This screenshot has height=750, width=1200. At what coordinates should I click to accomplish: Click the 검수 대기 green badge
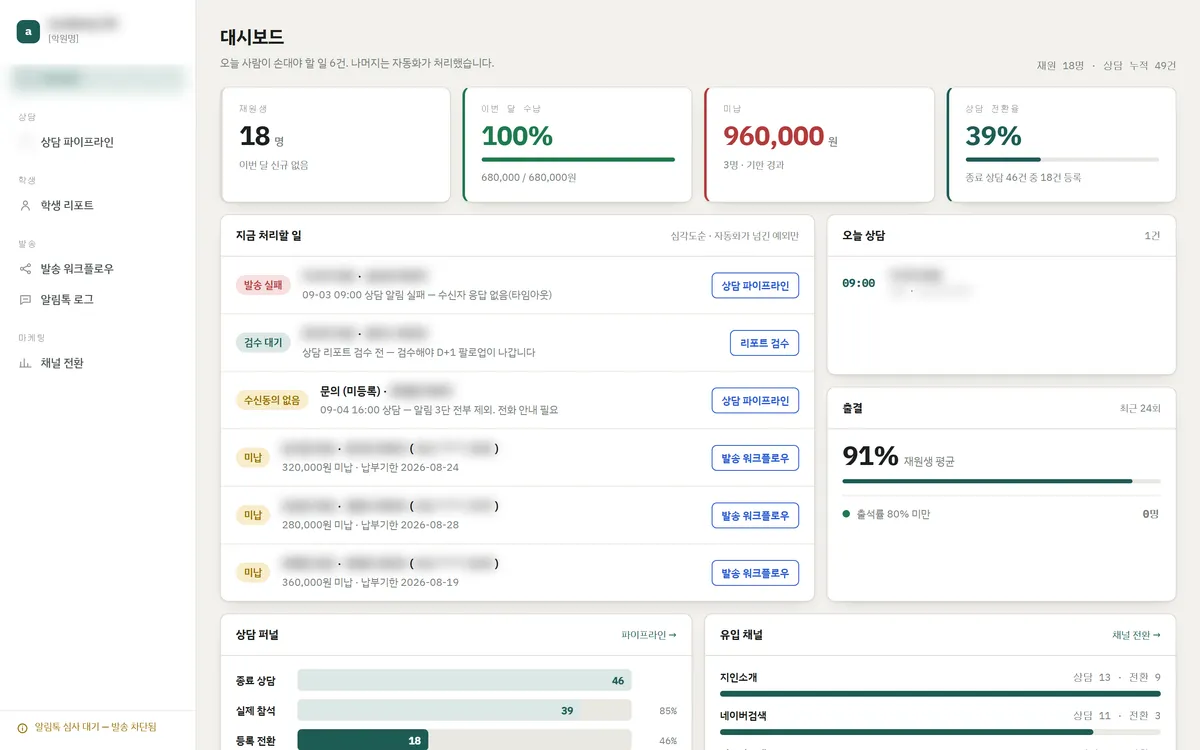tap(263, 342)
